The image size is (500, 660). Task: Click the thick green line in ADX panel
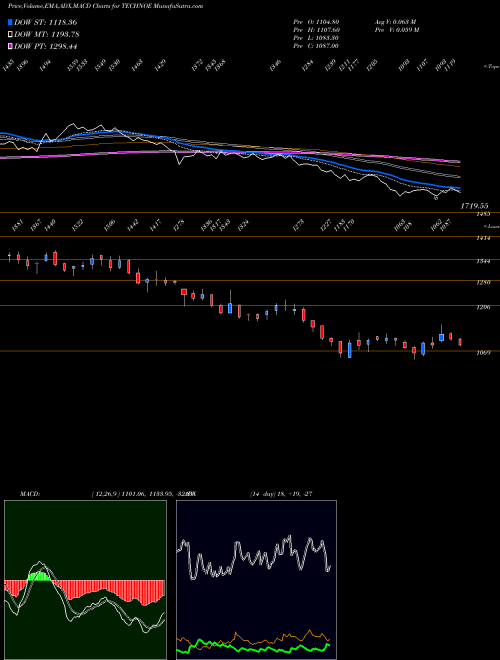(253, 647)
